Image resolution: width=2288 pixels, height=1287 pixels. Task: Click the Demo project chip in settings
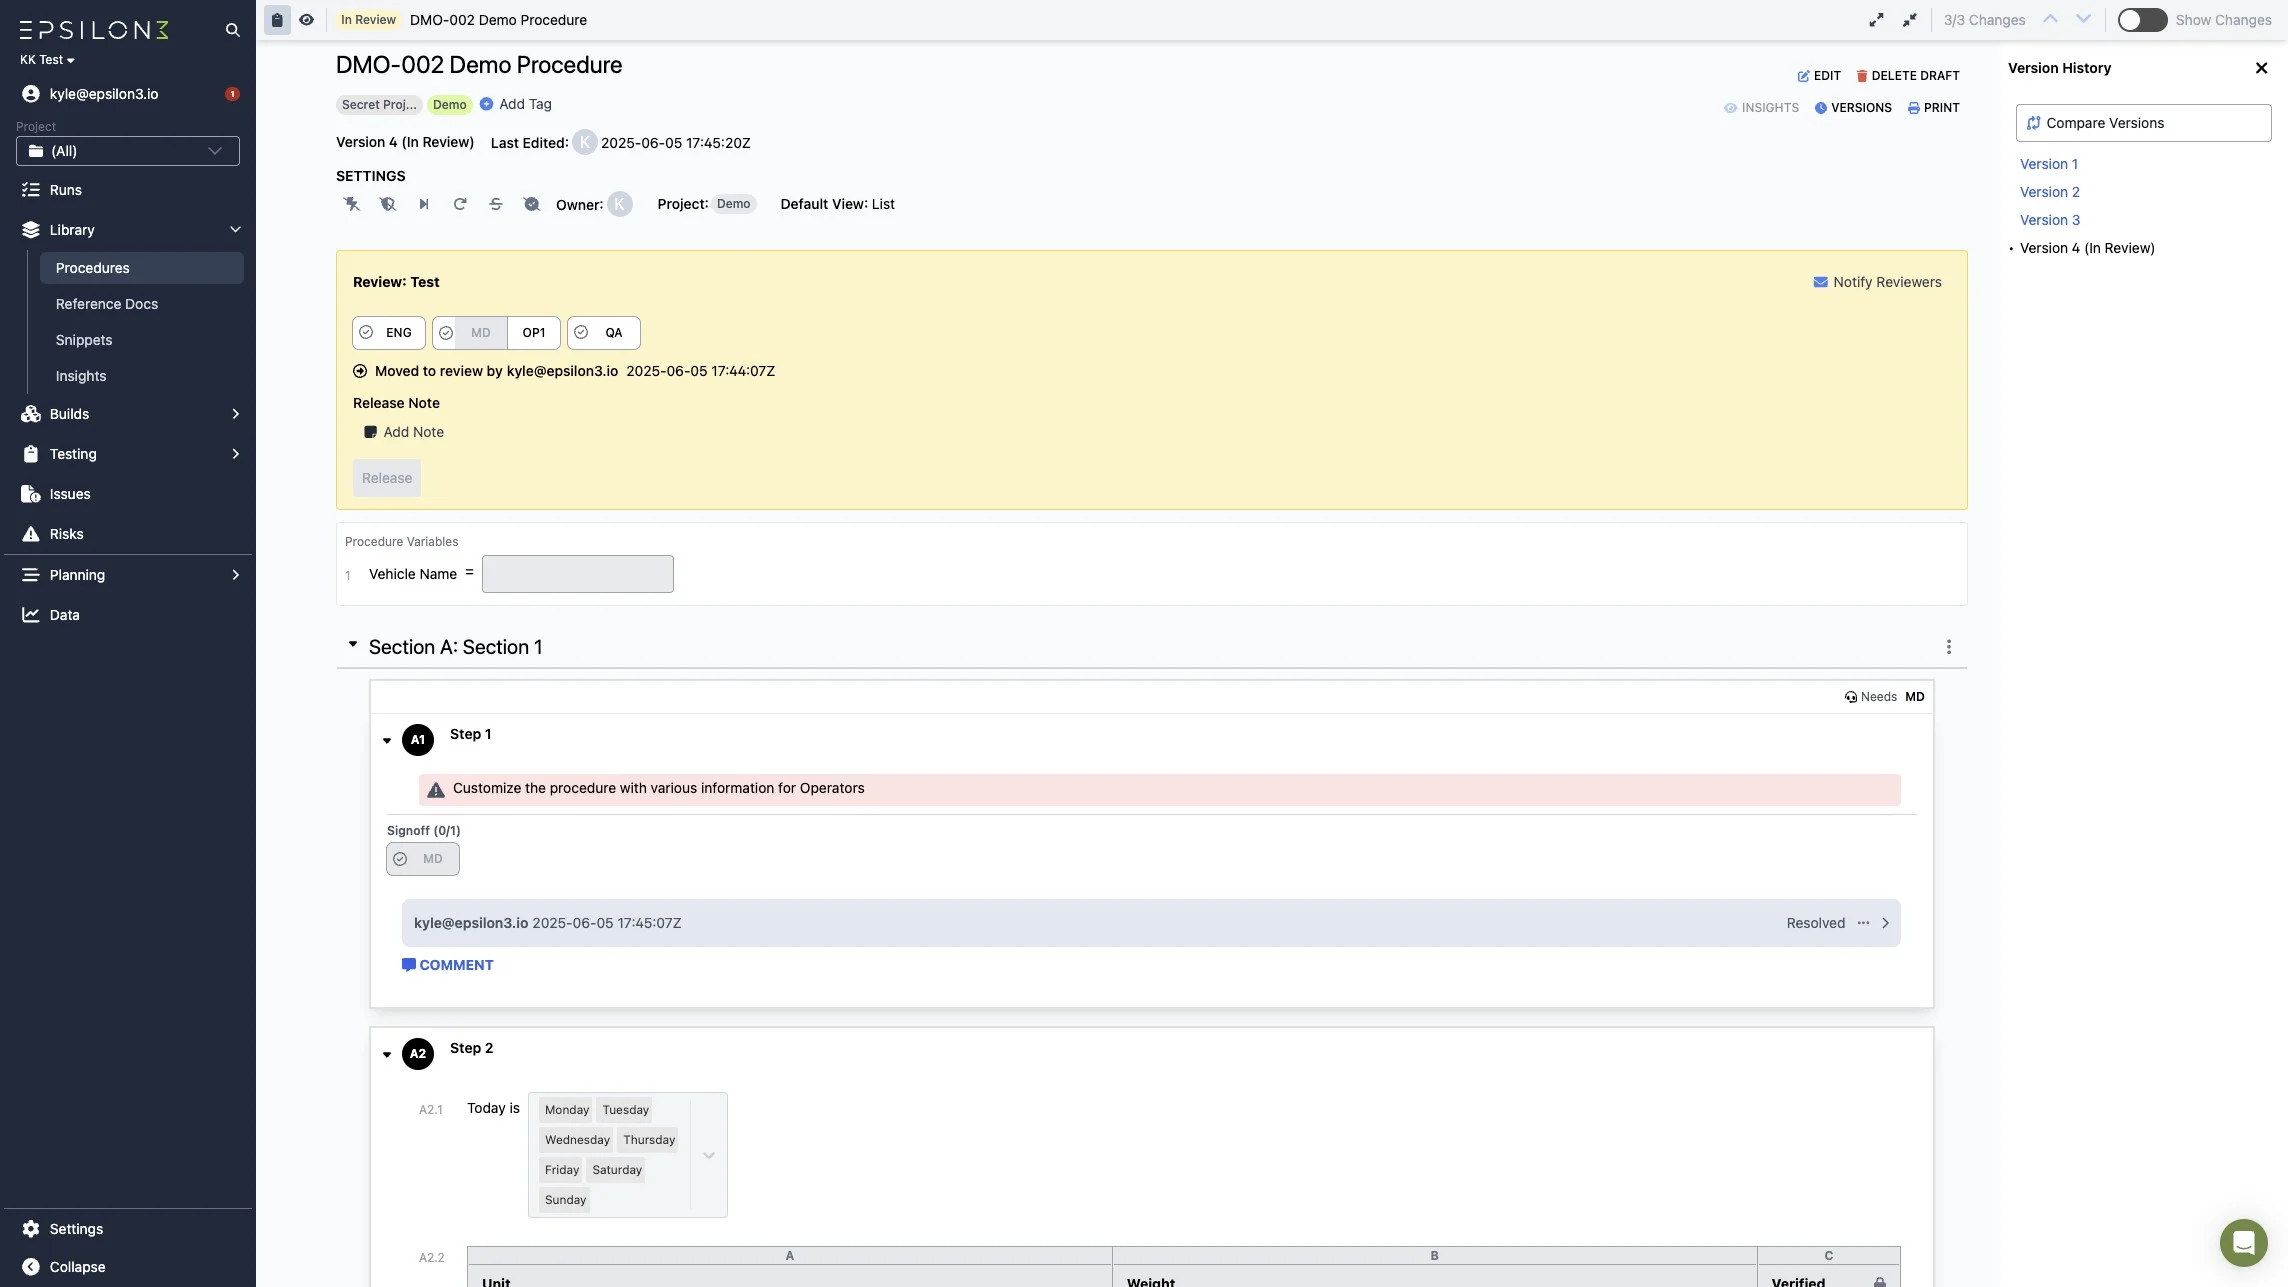[733, 204]
